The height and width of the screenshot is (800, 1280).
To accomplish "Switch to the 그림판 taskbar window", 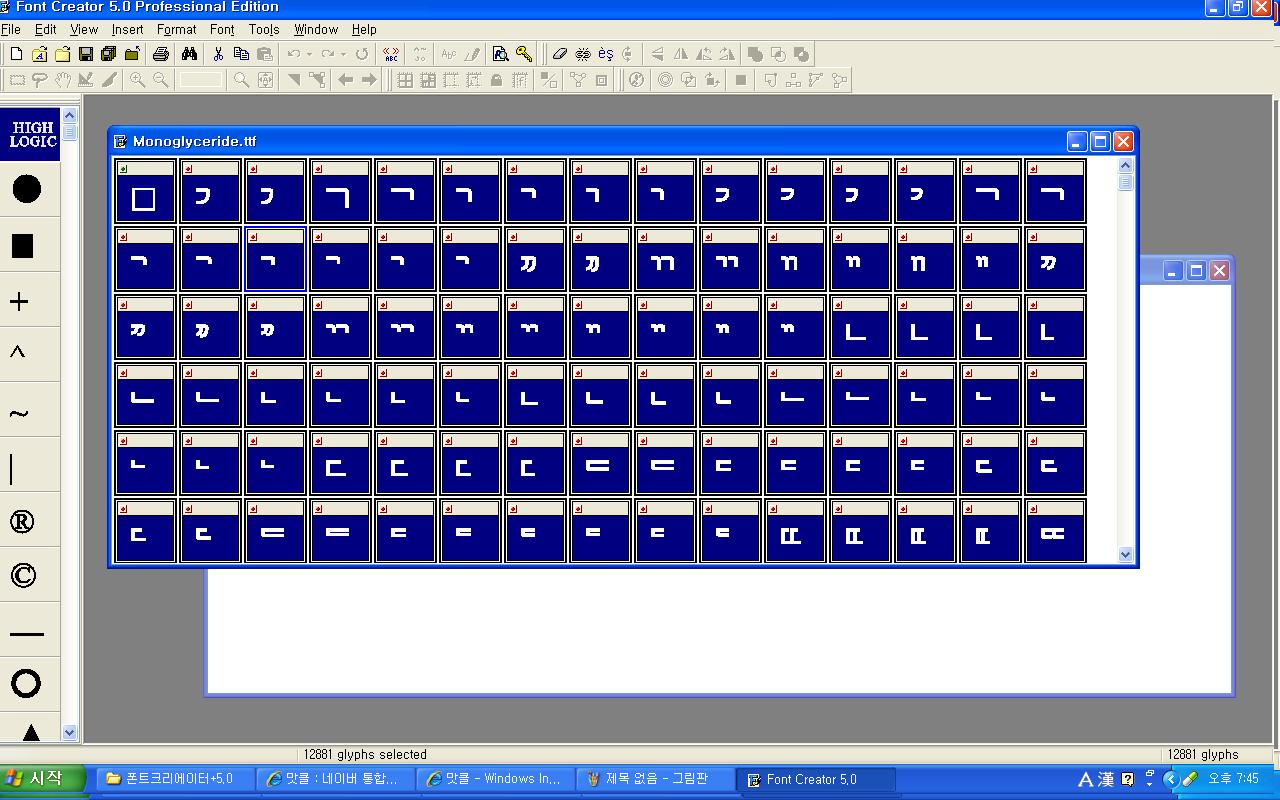I will (655, 779).
